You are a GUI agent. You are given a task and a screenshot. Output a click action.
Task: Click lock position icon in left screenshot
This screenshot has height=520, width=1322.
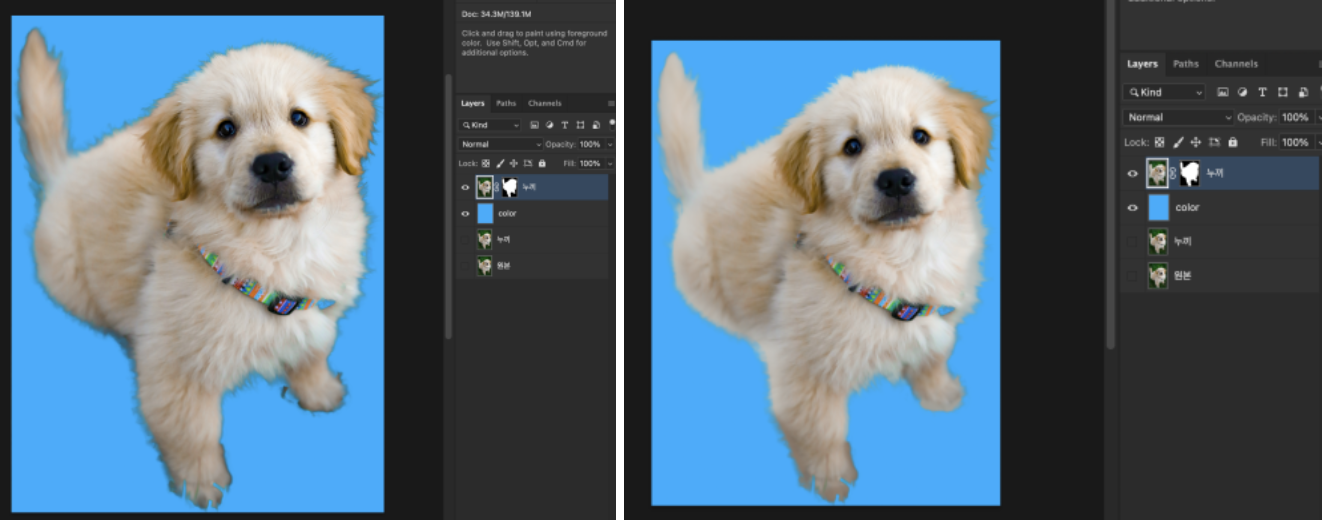click(x=514, y=163)
